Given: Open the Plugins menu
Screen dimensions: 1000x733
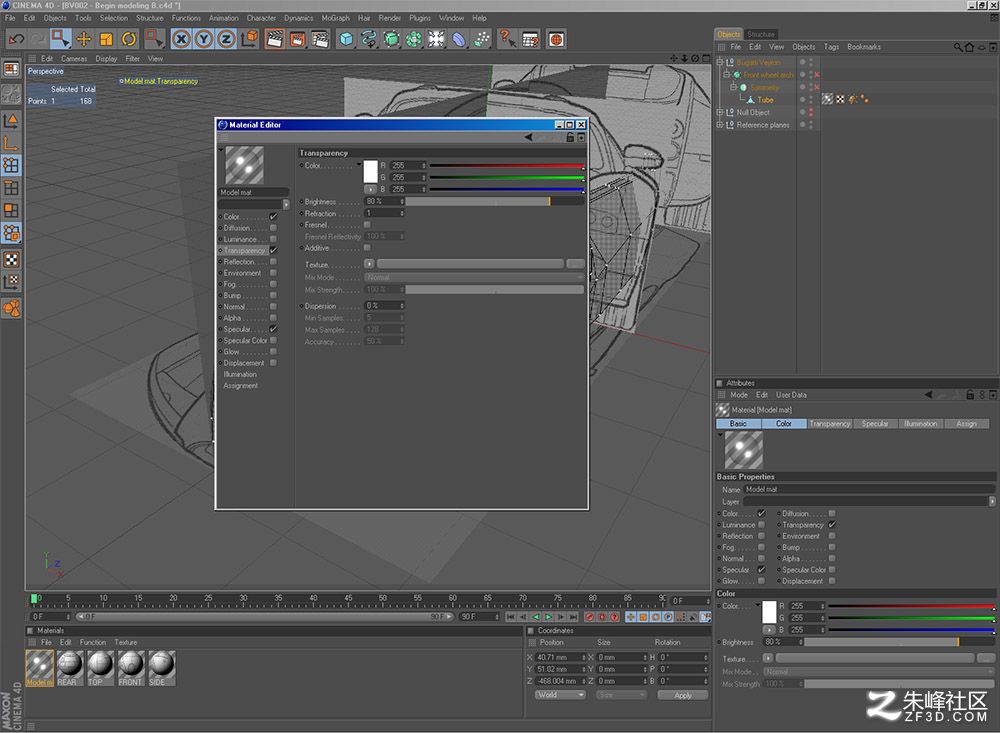Looking at the screenshot, I should tap(420, 18).
